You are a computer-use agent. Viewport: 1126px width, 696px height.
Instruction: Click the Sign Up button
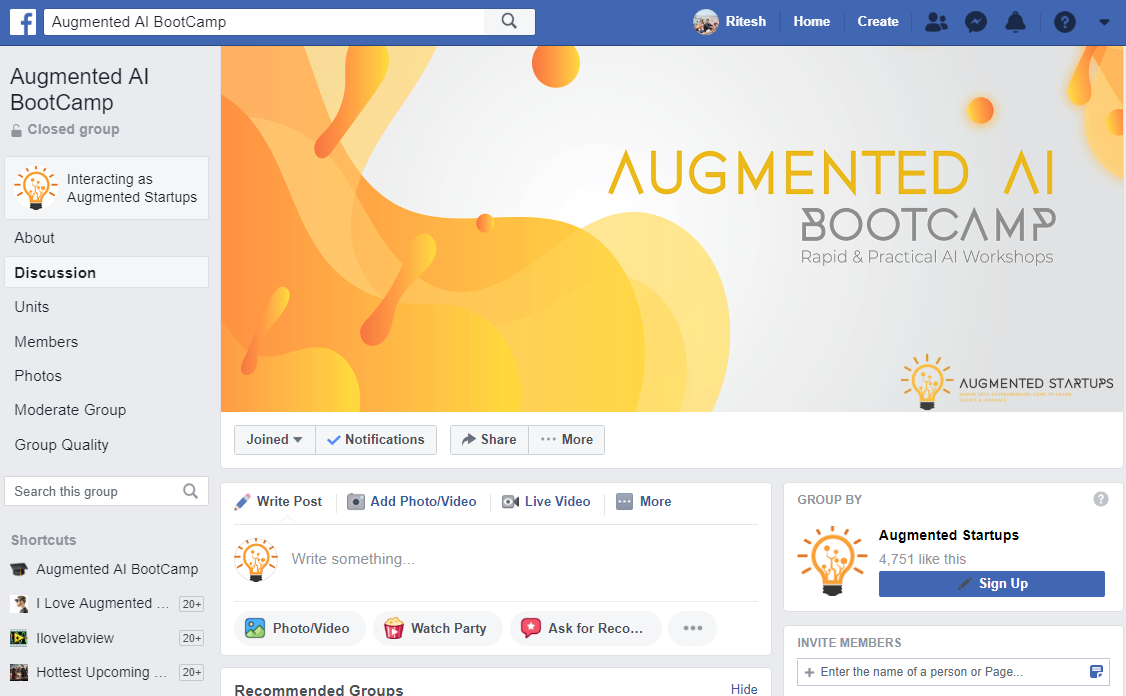point(992,584)
